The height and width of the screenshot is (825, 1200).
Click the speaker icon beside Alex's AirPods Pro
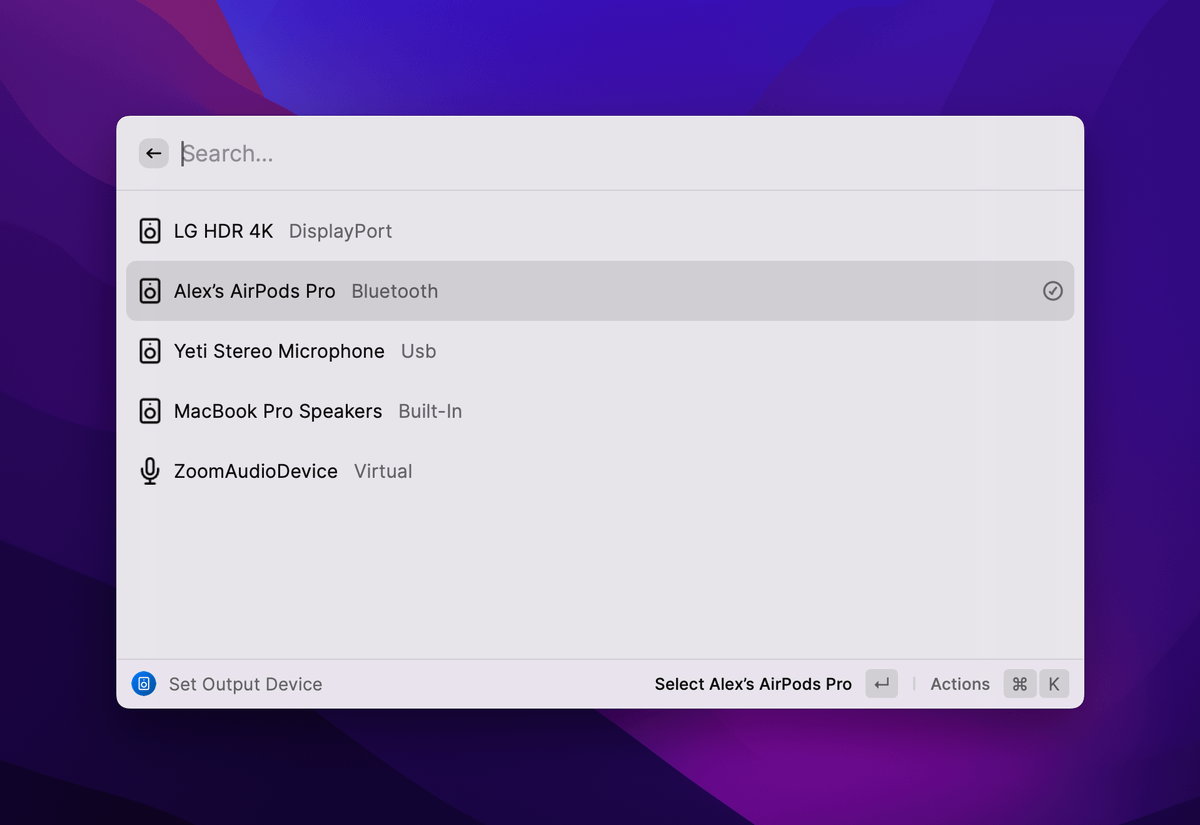point(150,291)
